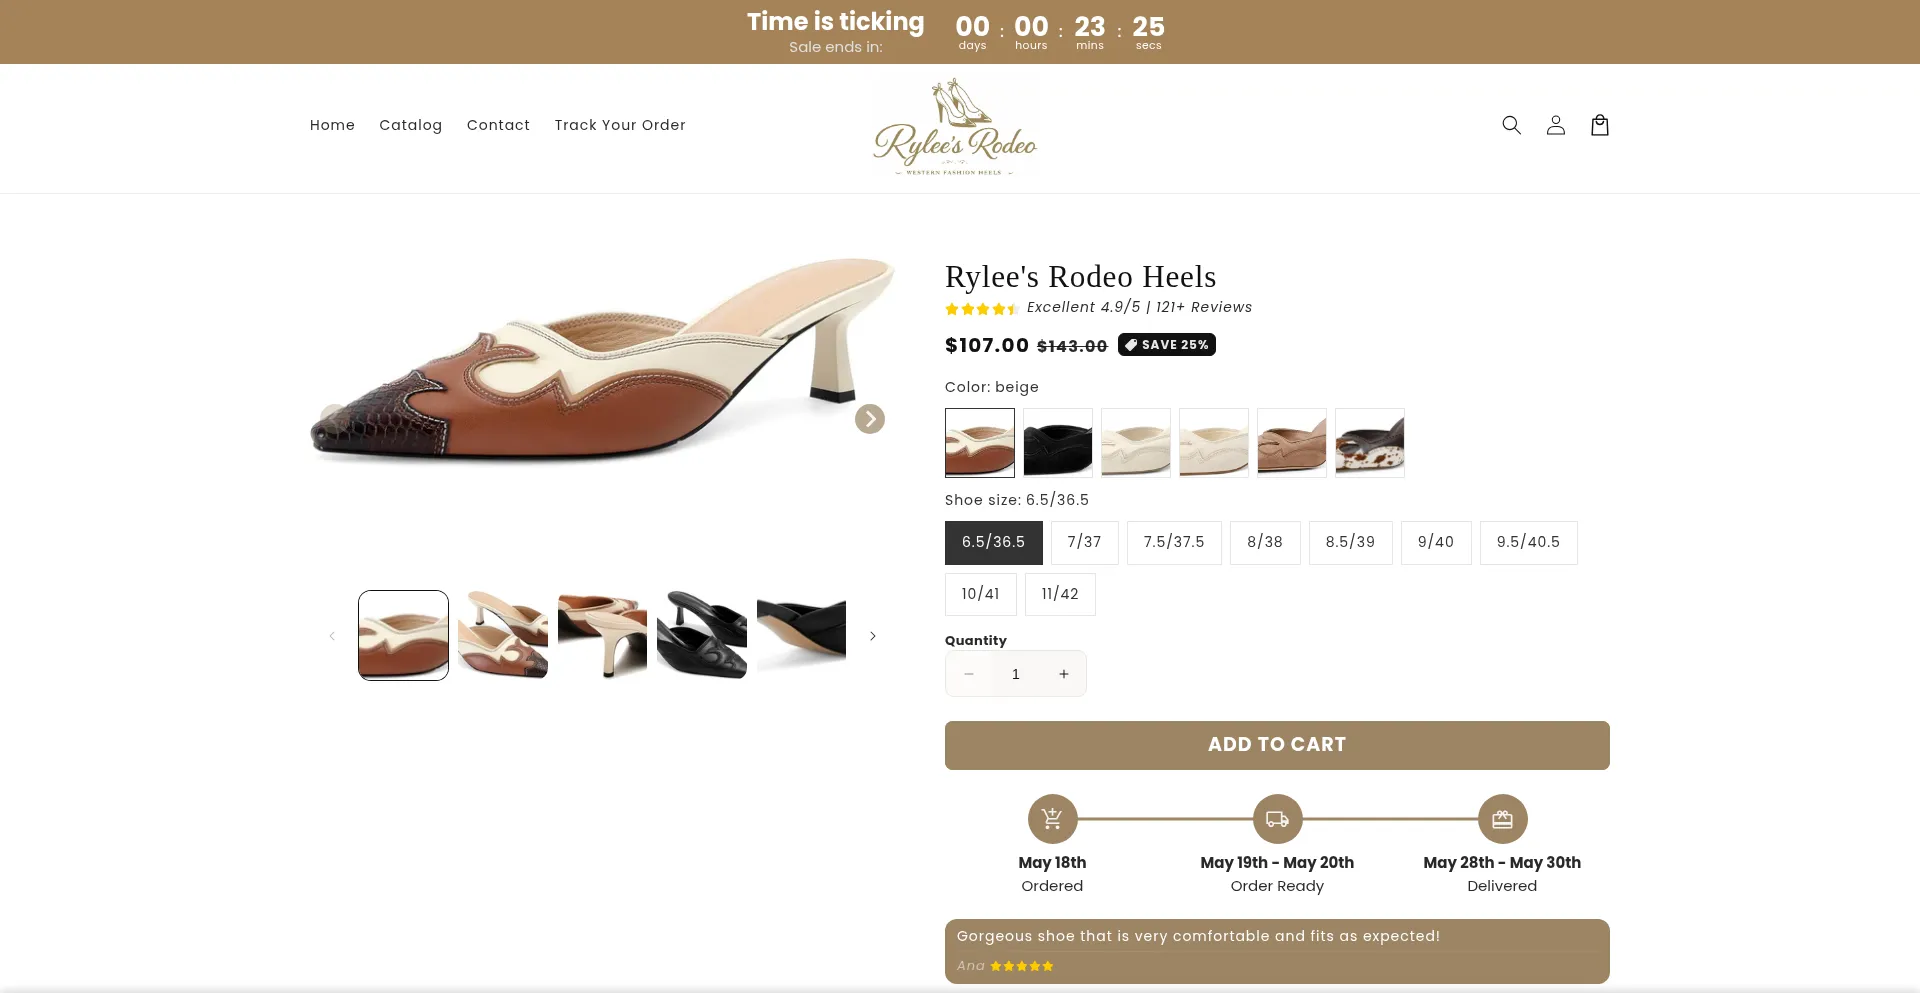Viewport: 1920px width, 993px height.
Task: Select fourth thumbnail of black heels pair
Action: point(702,635)
